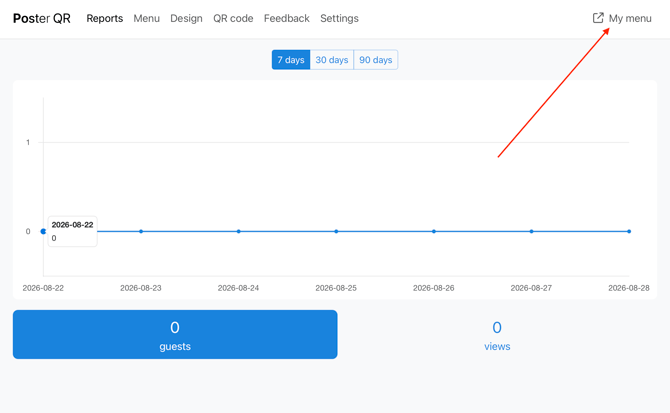
Task: Click the chart point for 2026-08-24
Action: point(238,231)
